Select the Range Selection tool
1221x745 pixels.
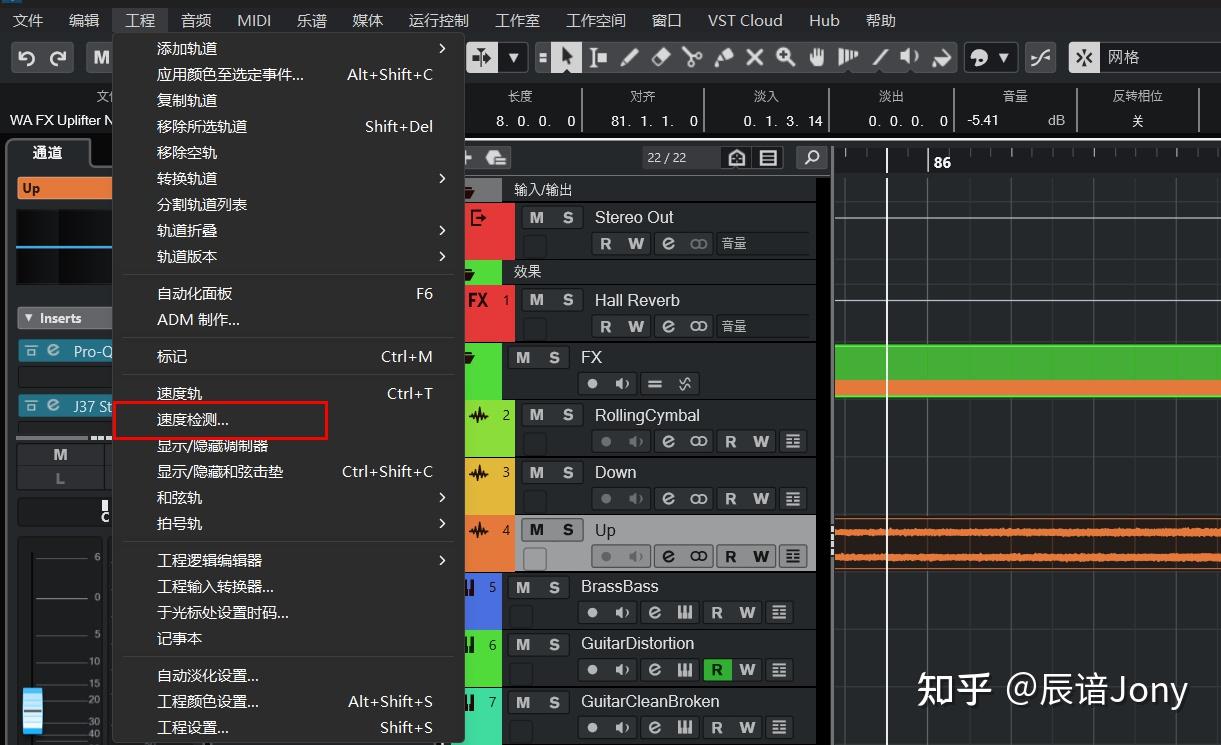(598, 57)
